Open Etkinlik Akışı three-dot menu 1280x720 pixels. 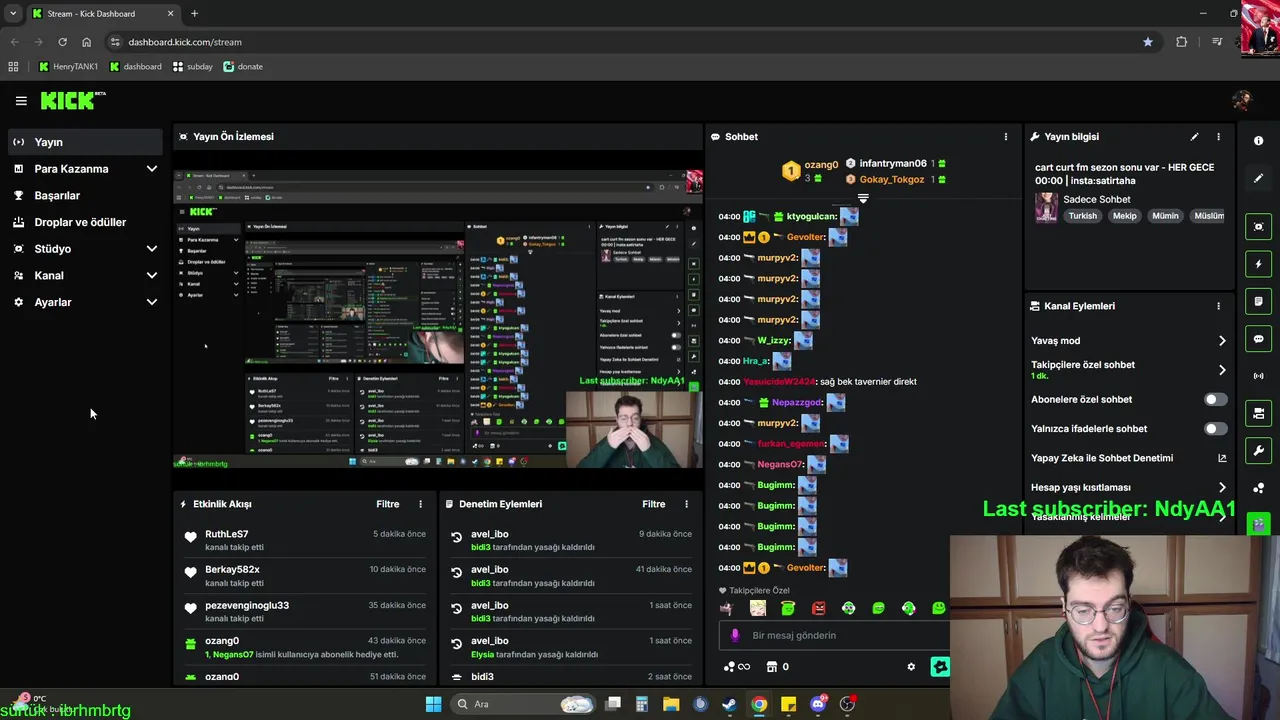420,504
